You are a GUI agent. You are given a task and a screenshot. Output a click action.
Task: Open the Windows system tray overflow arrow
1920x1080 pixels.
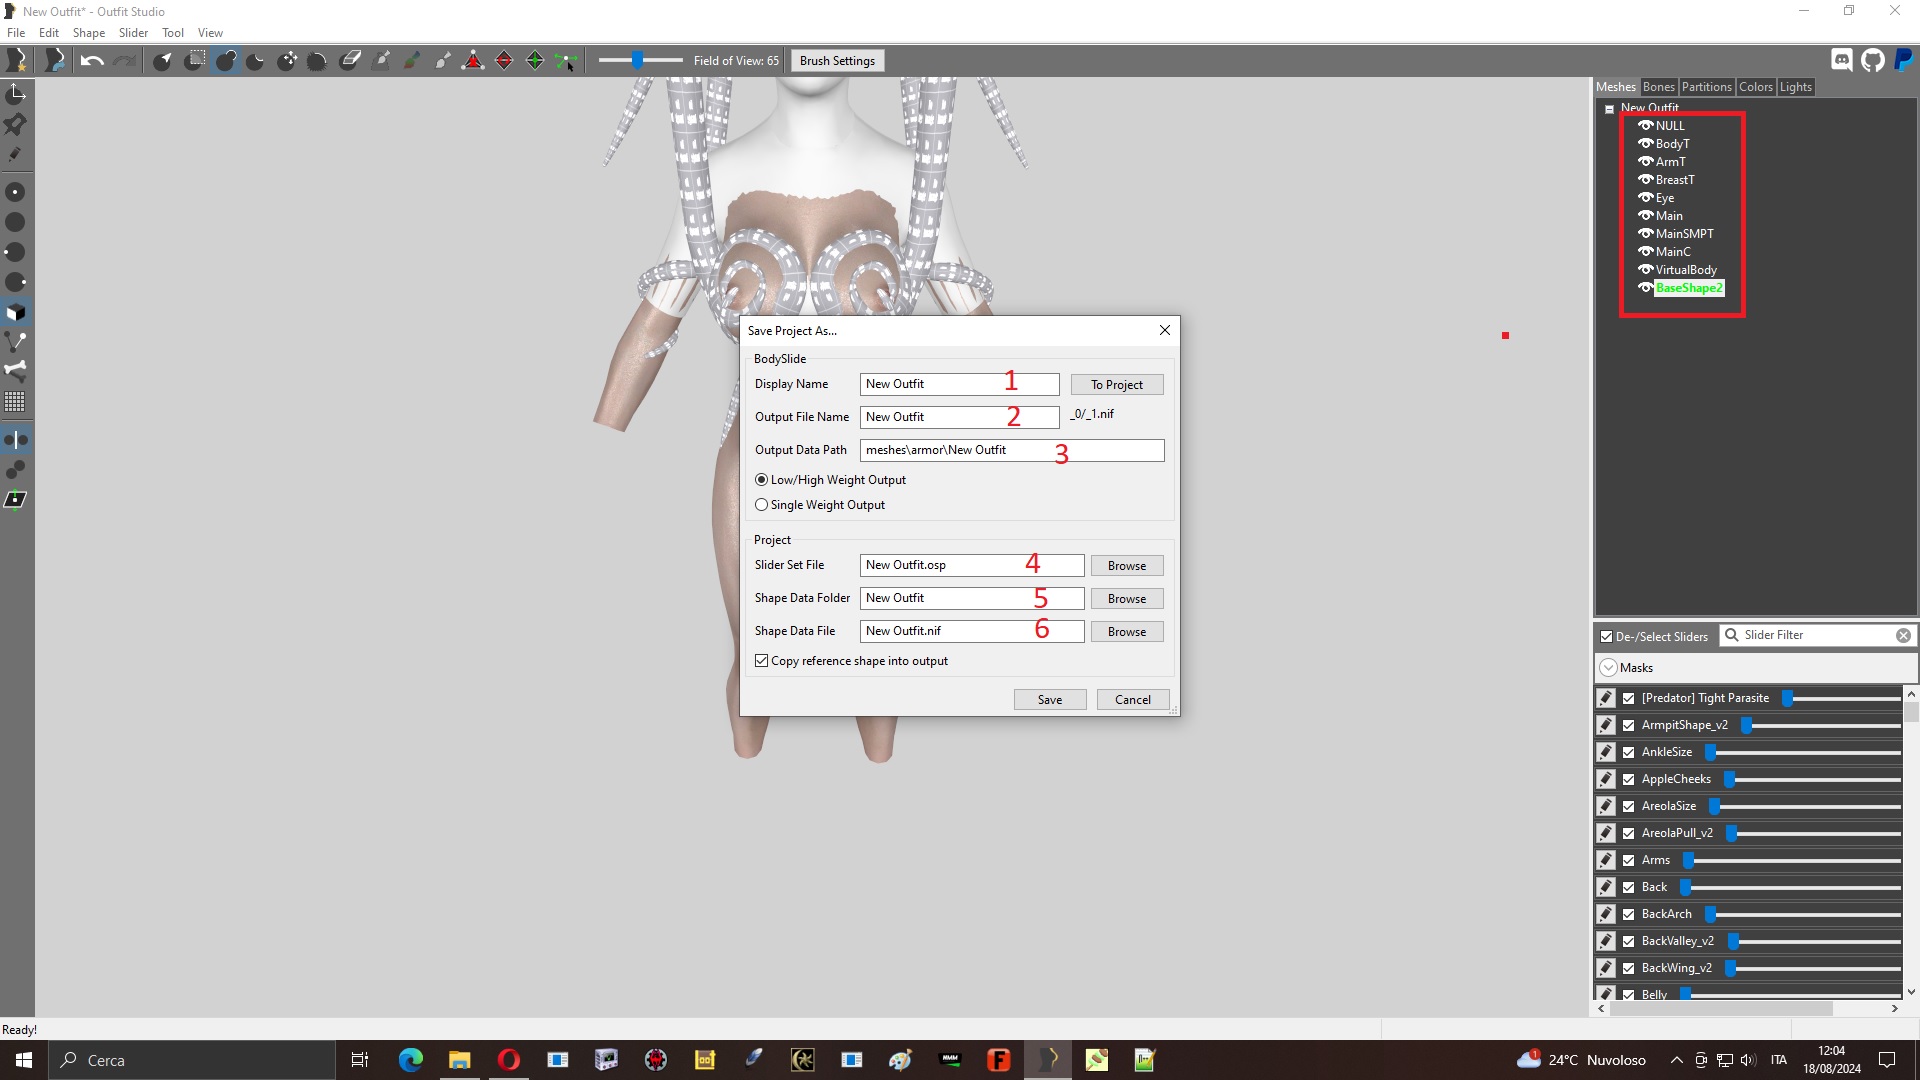[x=1677, y=1060]
